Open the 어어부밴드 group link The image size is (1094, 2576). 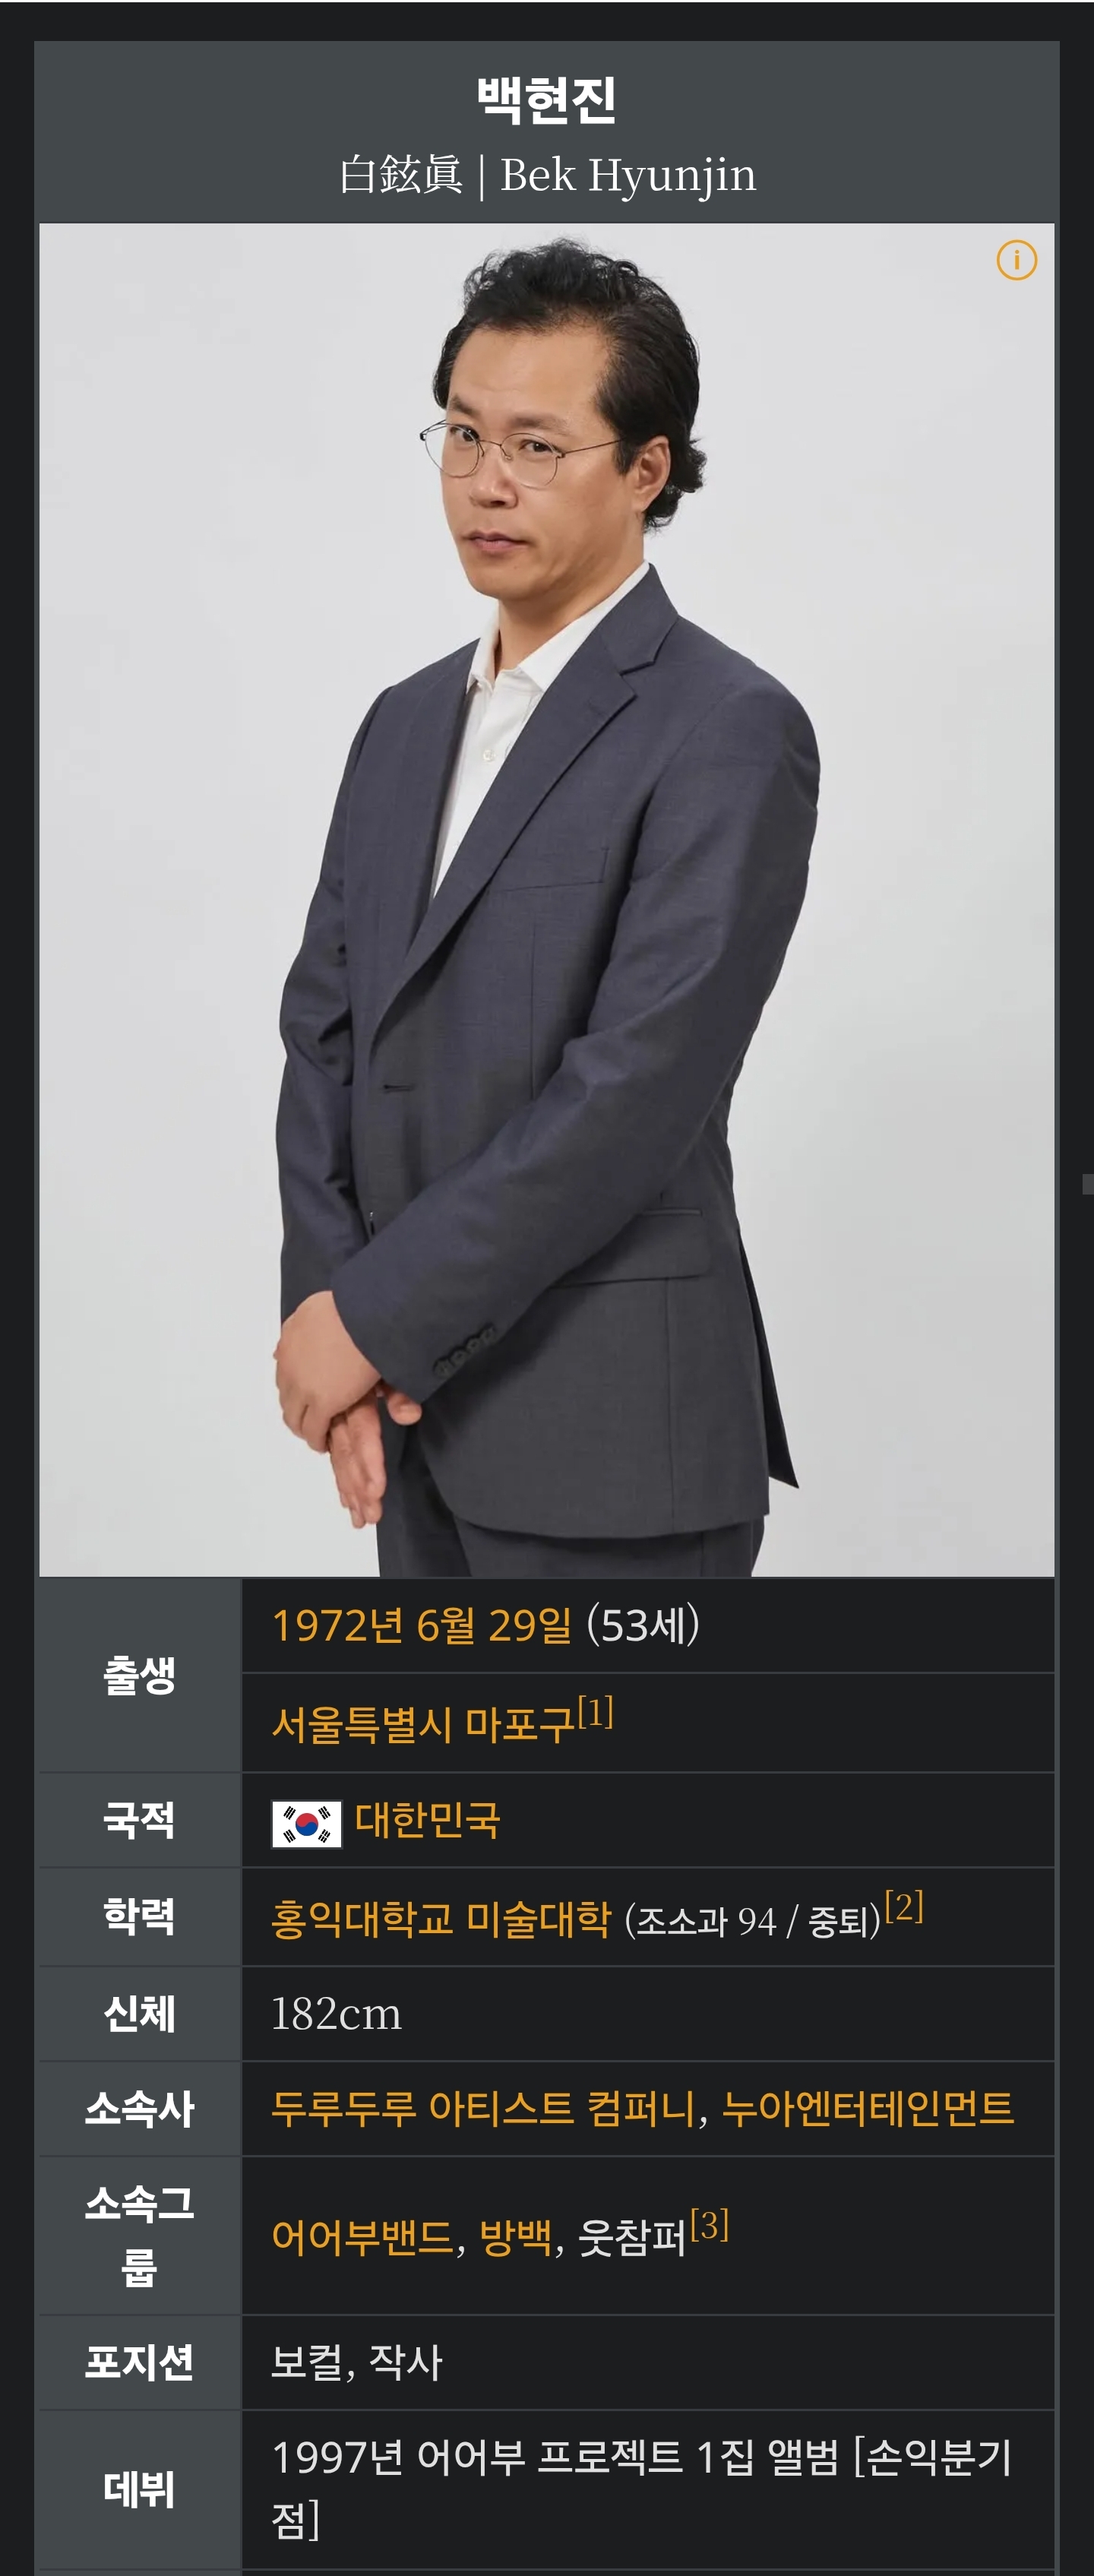(363, 2237)
